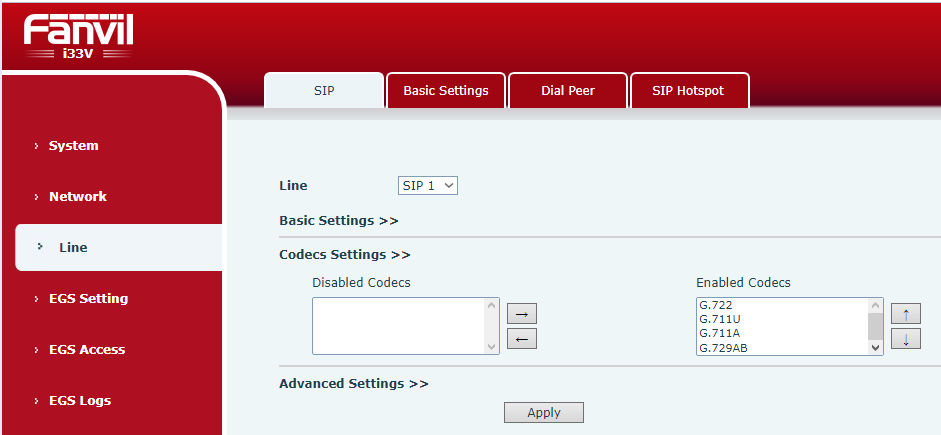Expand the Advanced Settings section
Screen dimensions: 941x435
point(353,383)
